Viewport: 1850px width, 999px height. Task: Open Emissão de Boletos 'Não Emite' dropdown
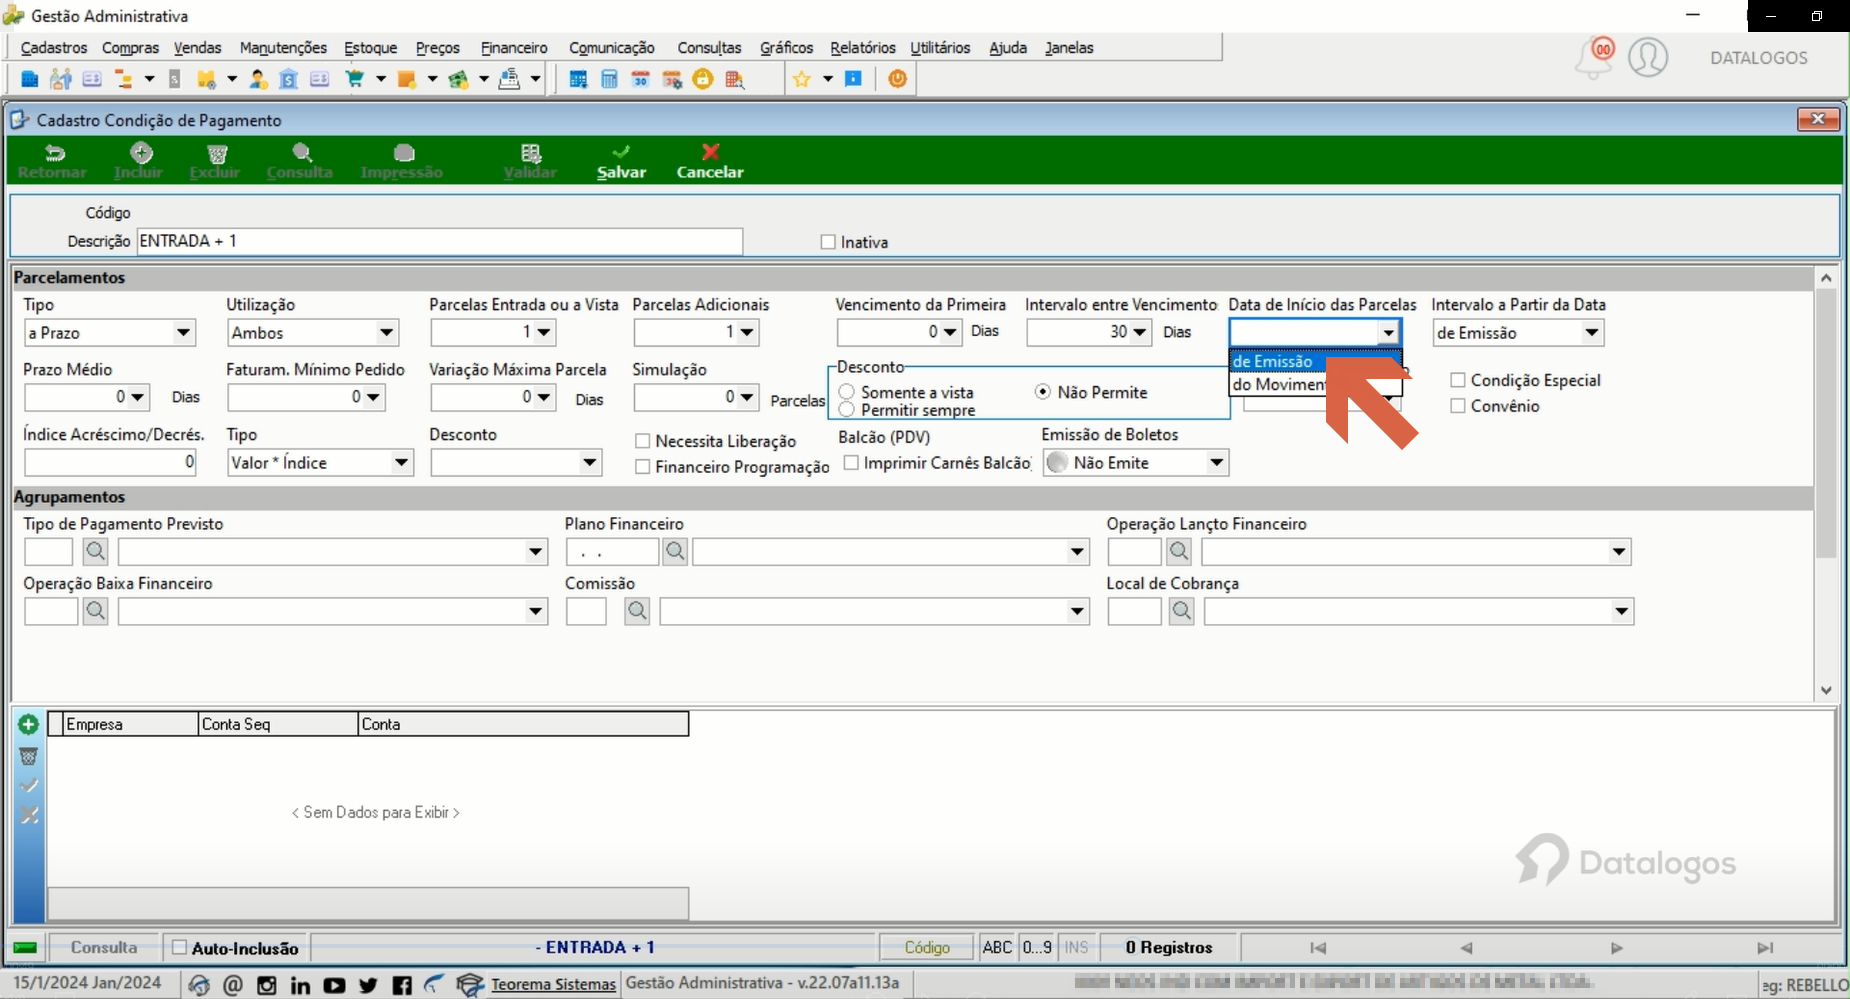point(1216,463)
